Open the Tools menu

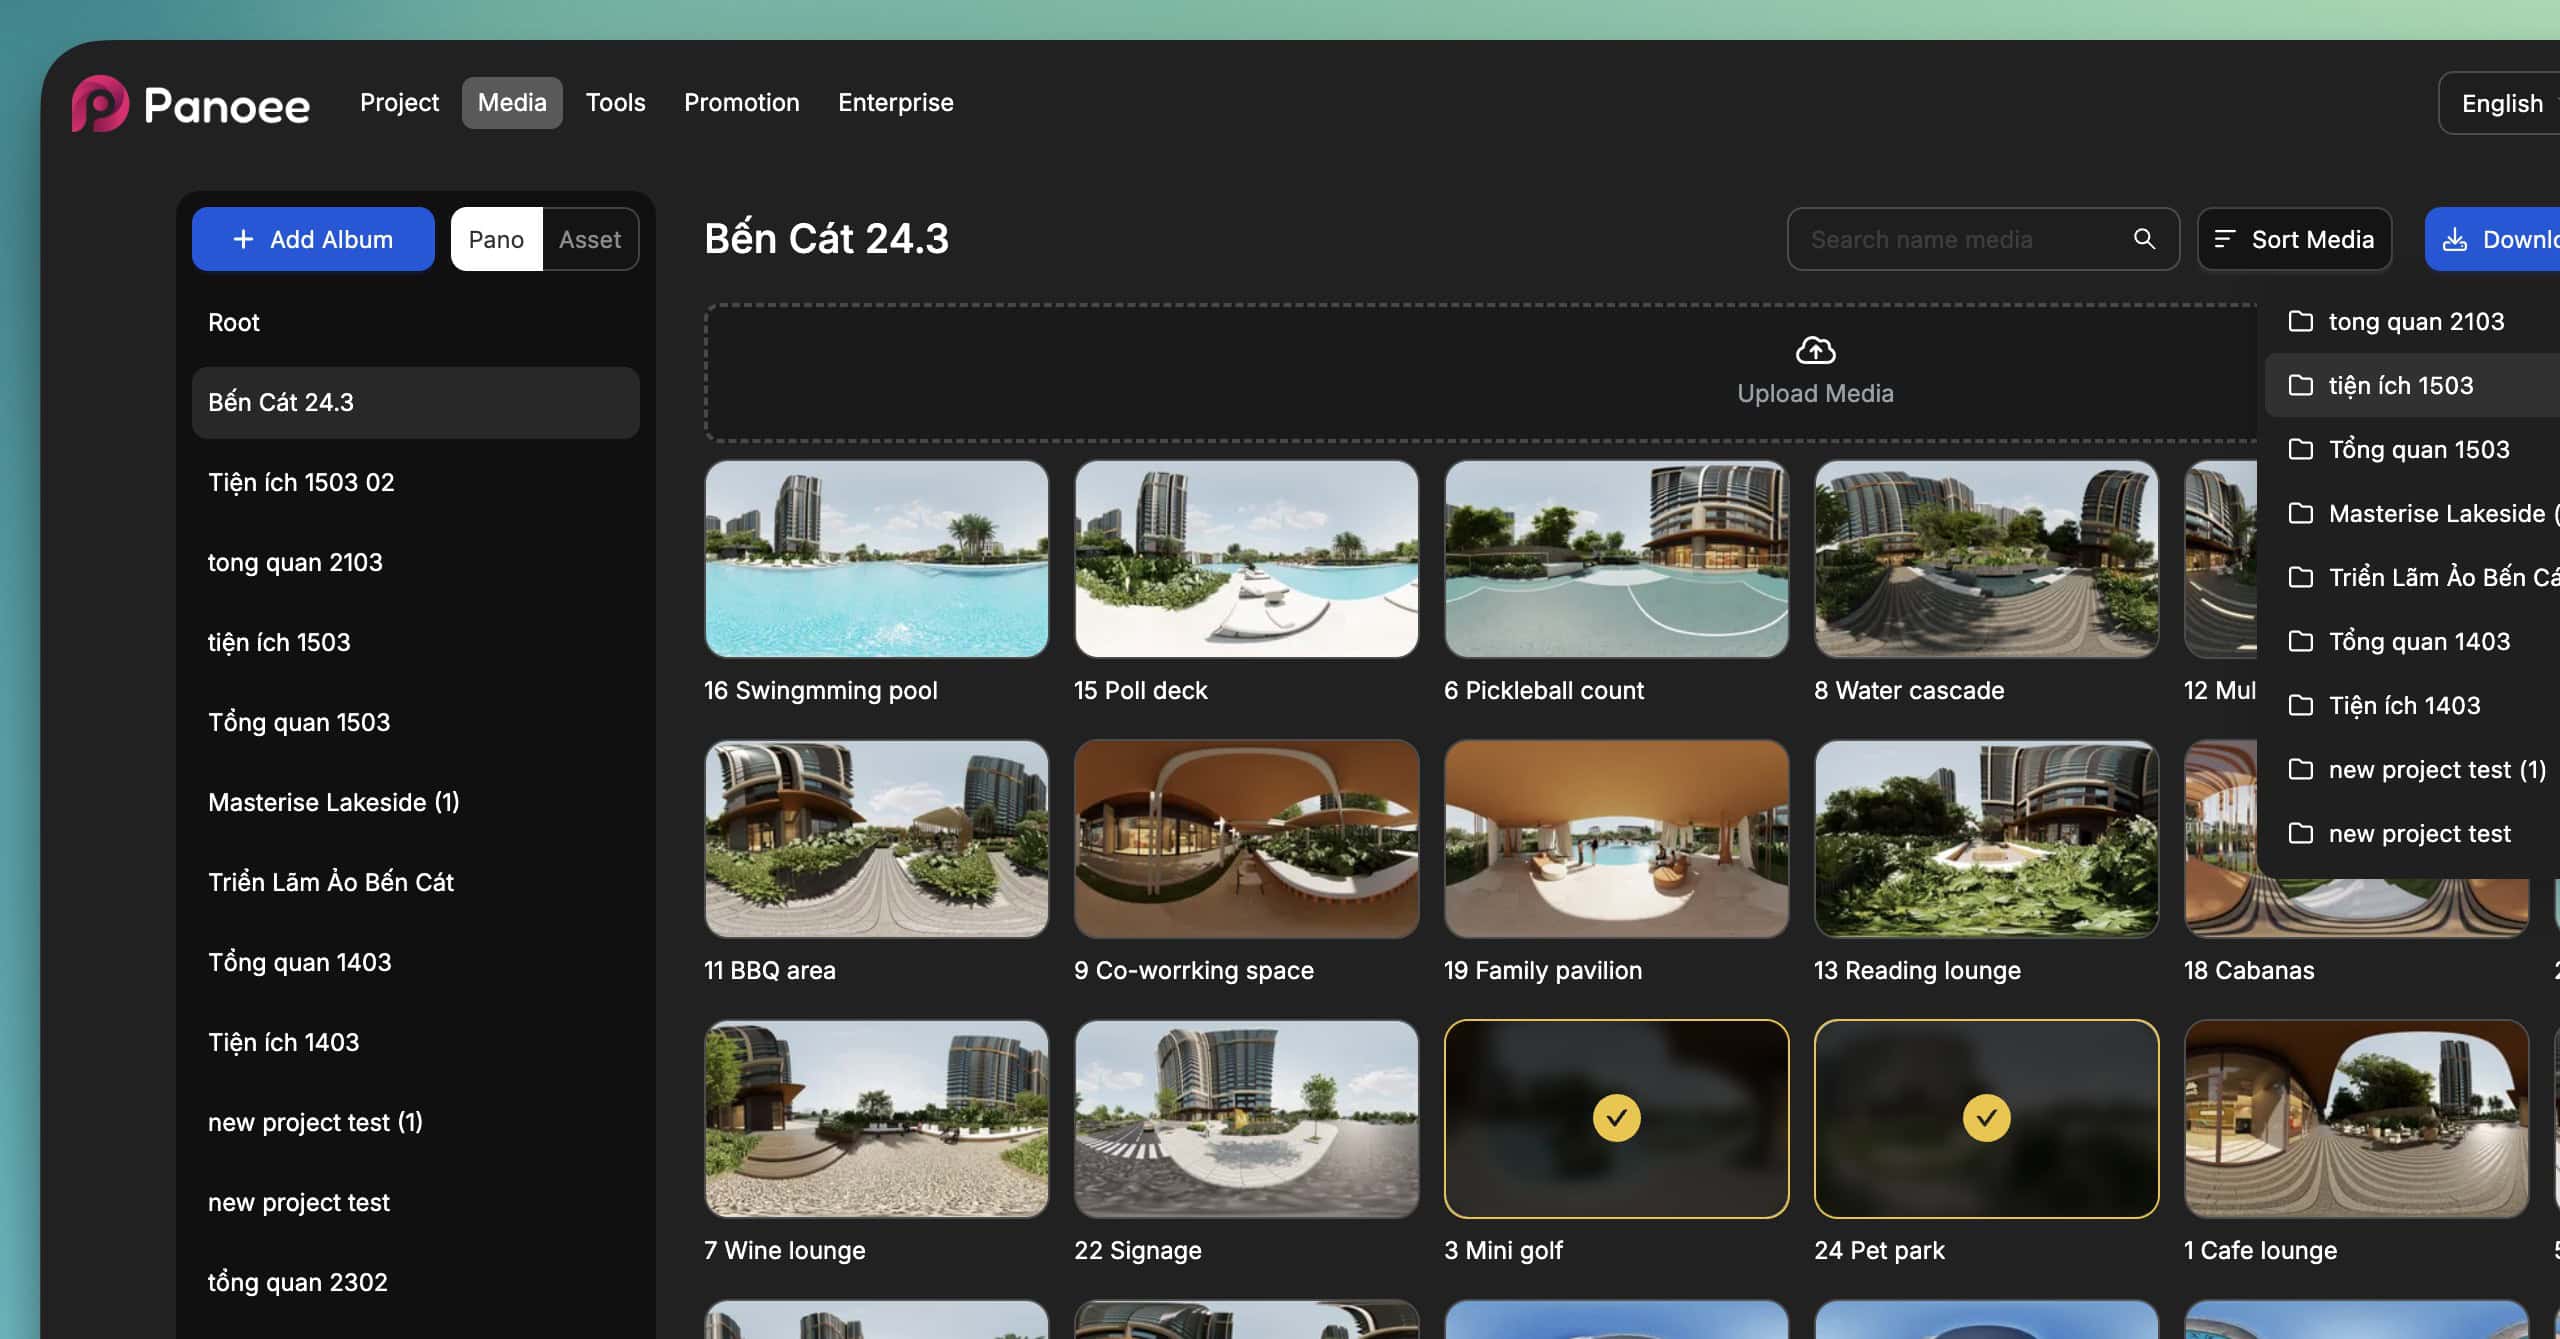coord(615,103)
